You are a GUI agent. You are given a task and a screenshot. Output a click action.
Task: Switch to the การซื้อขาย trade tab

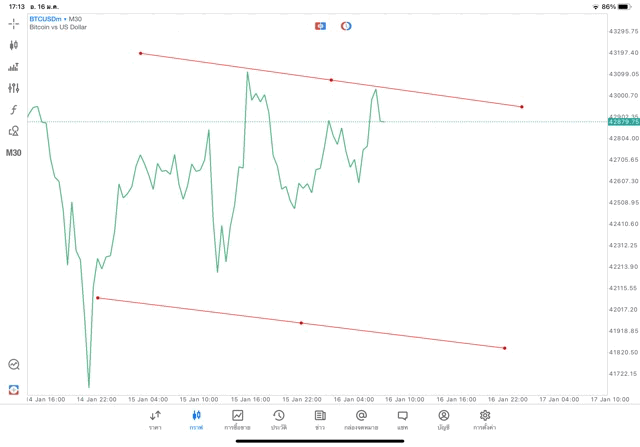237,419
